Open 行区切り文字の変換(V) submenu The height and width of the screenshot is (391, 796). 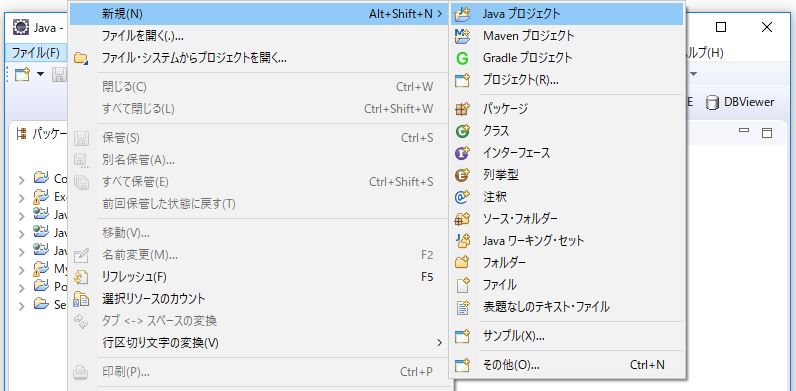click(258, 343)
